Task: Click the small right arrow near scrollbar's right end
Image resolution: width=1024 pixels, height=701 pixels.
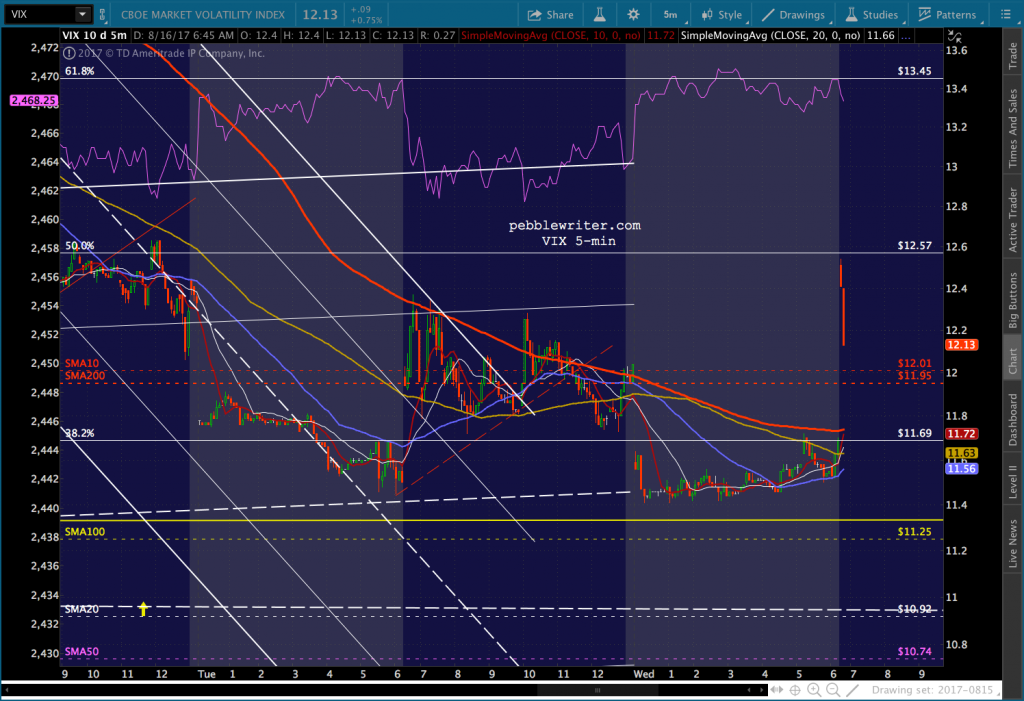Action: click(761, 690)
